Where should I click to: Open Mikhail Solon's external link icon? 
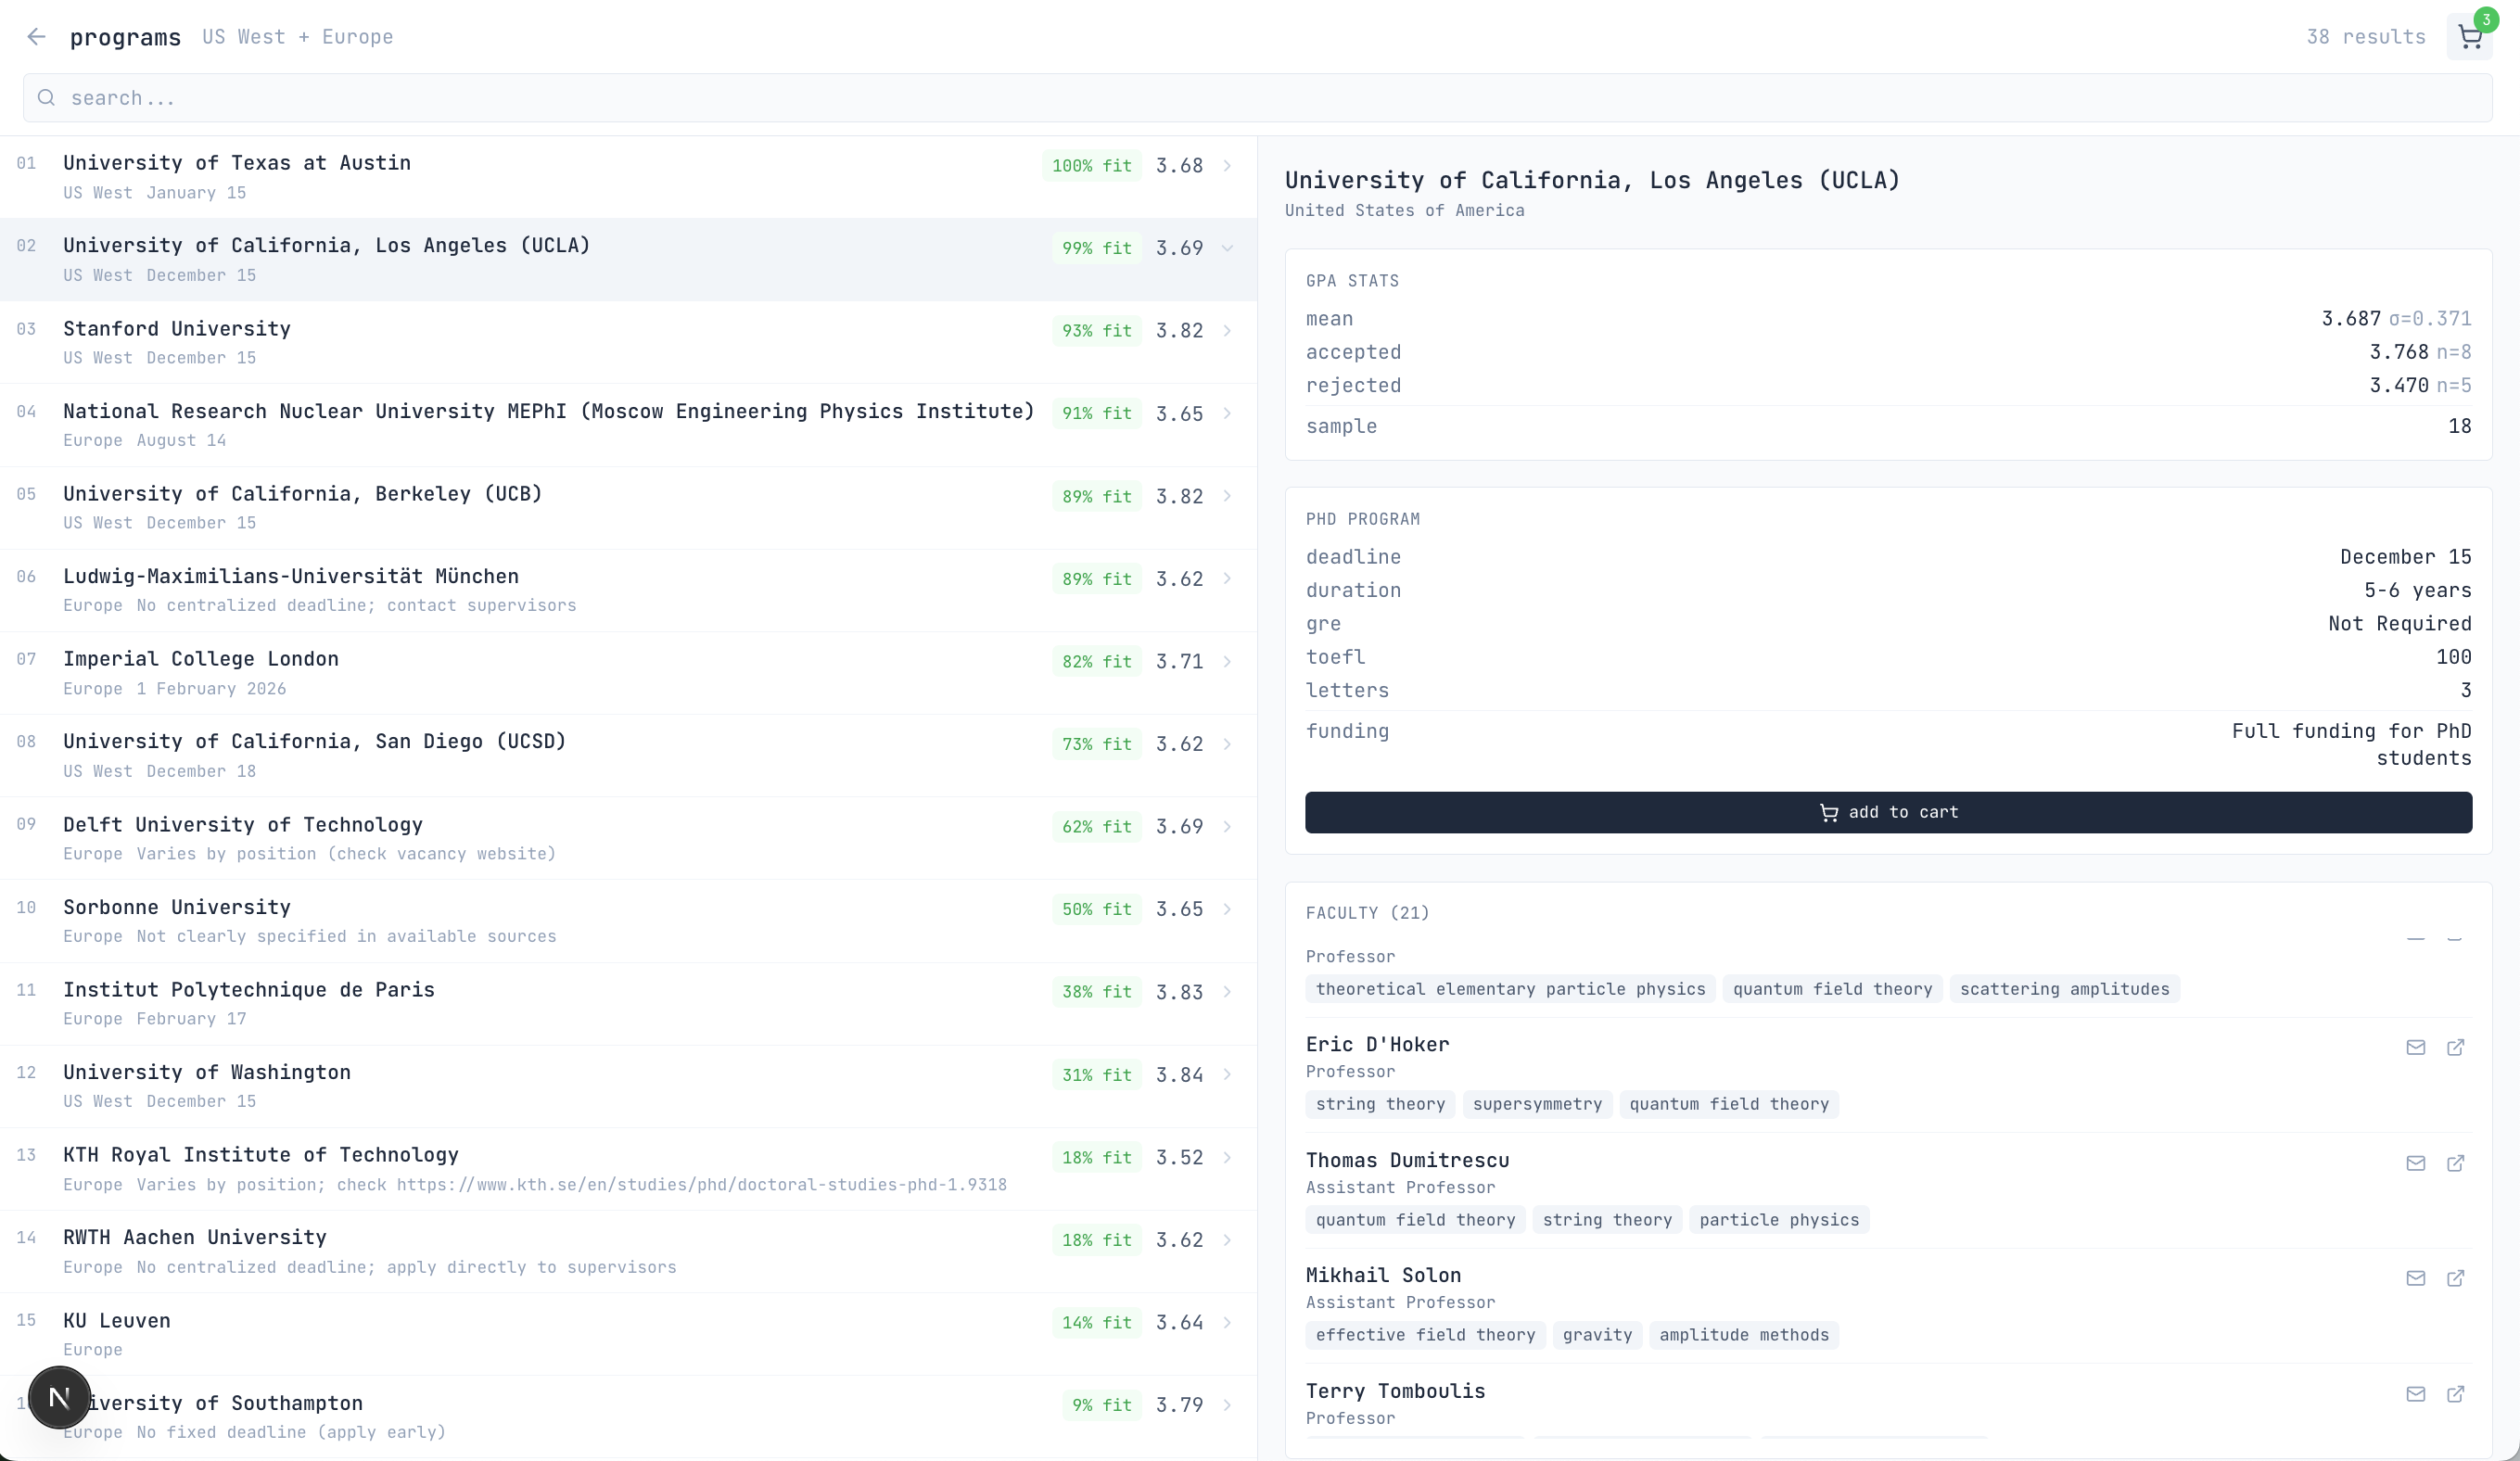tap(2455, 1278)
